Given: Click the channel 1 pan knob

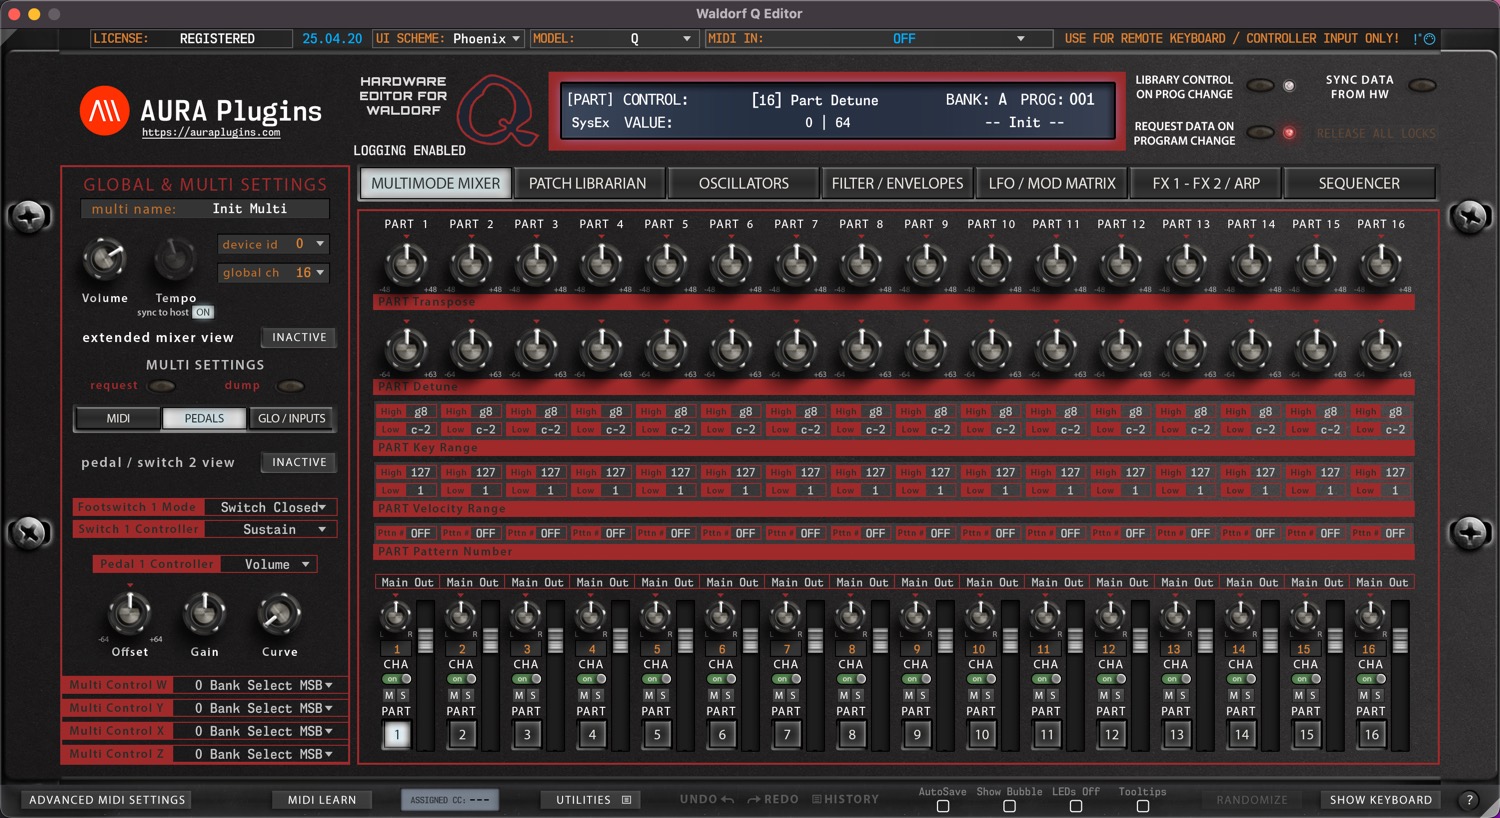Looking at the screenshot, I should [396, 616].
